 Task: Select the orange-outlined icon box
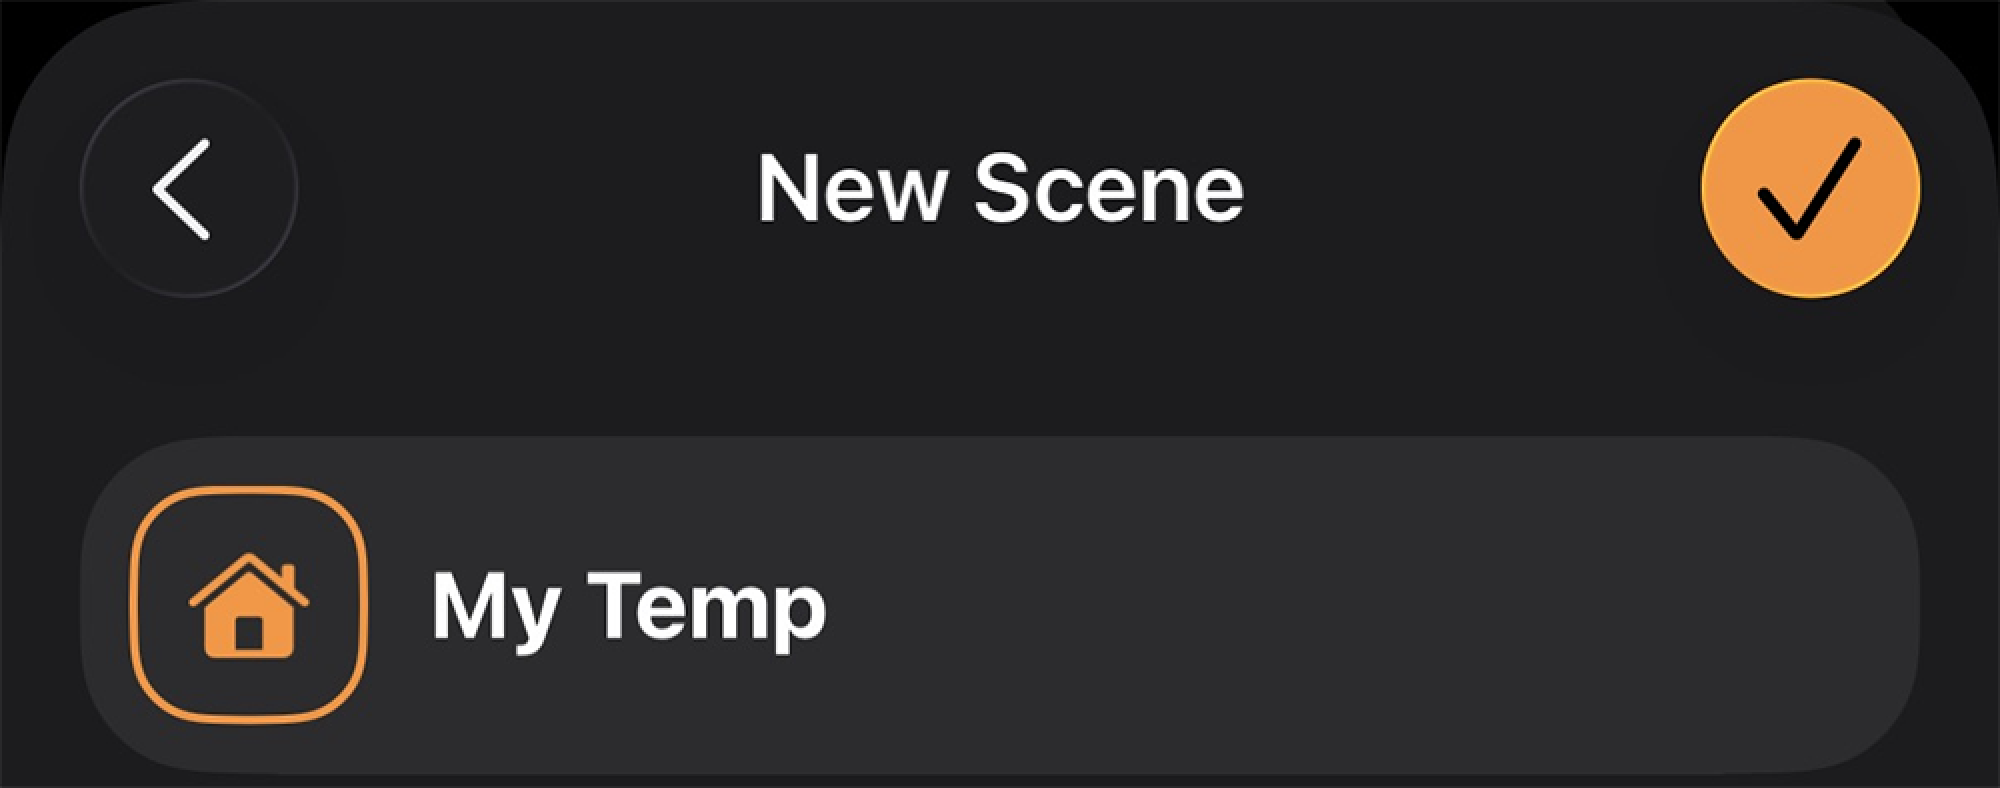[x=249, y=604]
